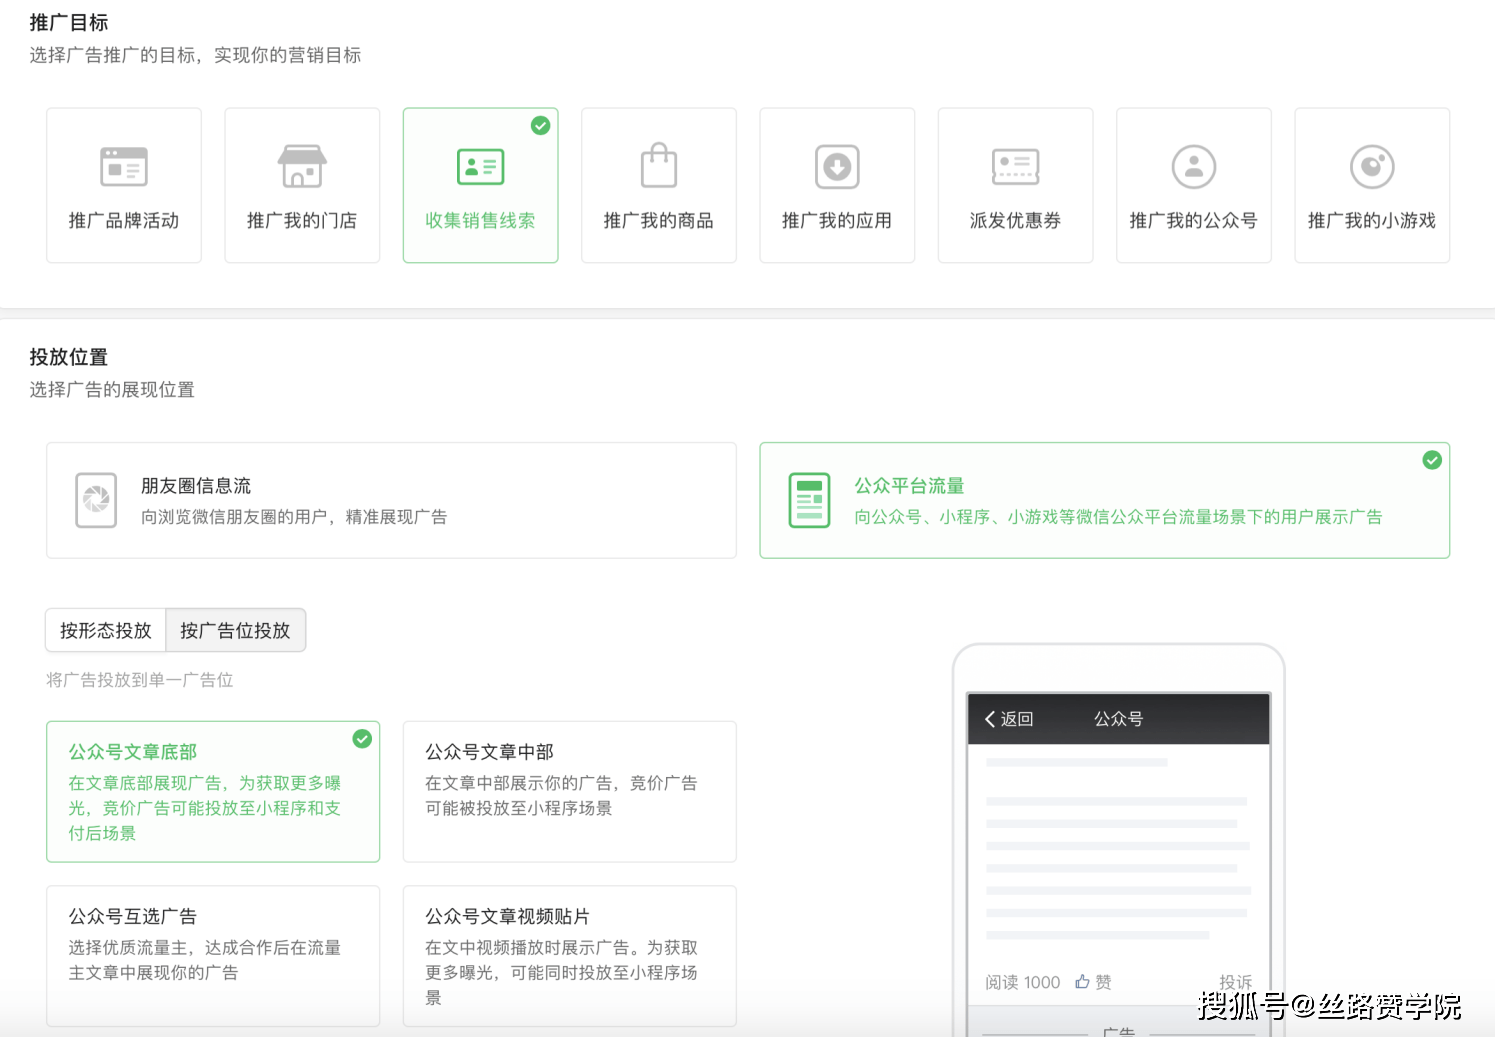The height and width of the screenshot is (1037, 1495).
Task: Choose the 公众号文章视频贴片 ad slot
Action: click(570, 956)
